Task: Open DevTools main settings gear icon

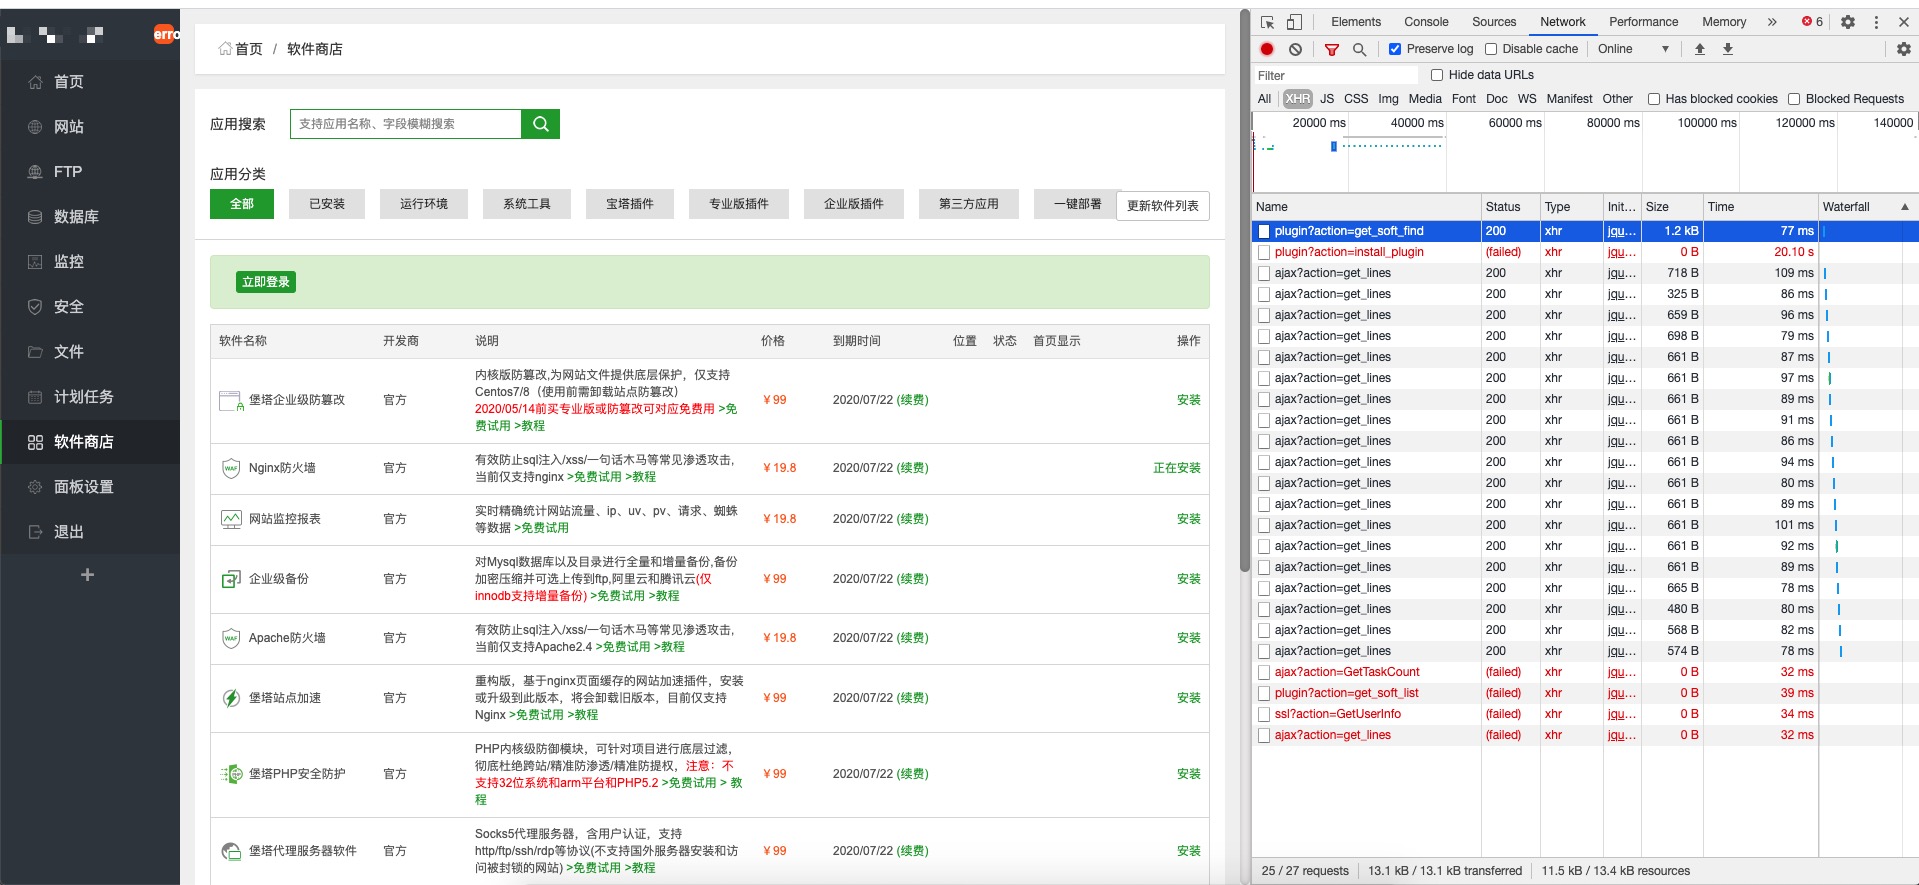Action: (1848, 22)
